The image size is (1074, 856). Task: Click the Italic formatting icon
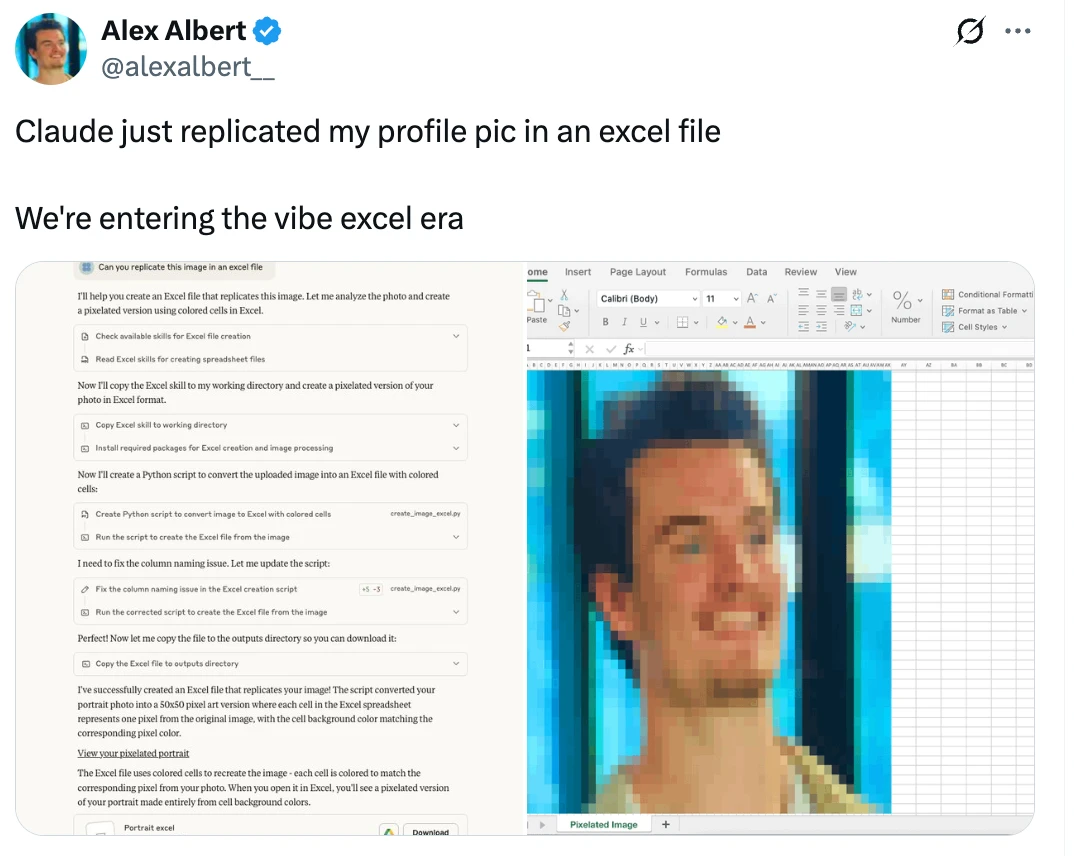click(x=624, y=322)
